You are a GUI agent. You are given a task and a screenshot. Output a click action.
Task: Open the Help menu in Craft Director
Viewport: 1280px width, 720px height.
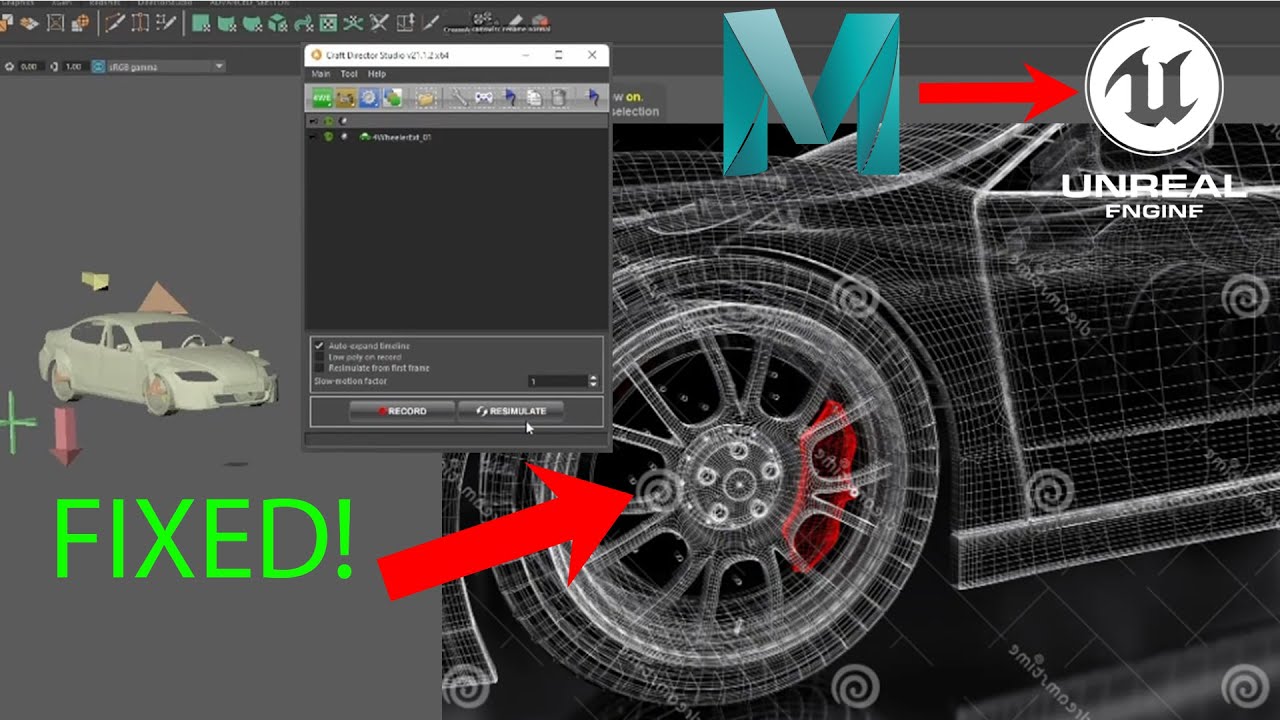coord(377,75)
